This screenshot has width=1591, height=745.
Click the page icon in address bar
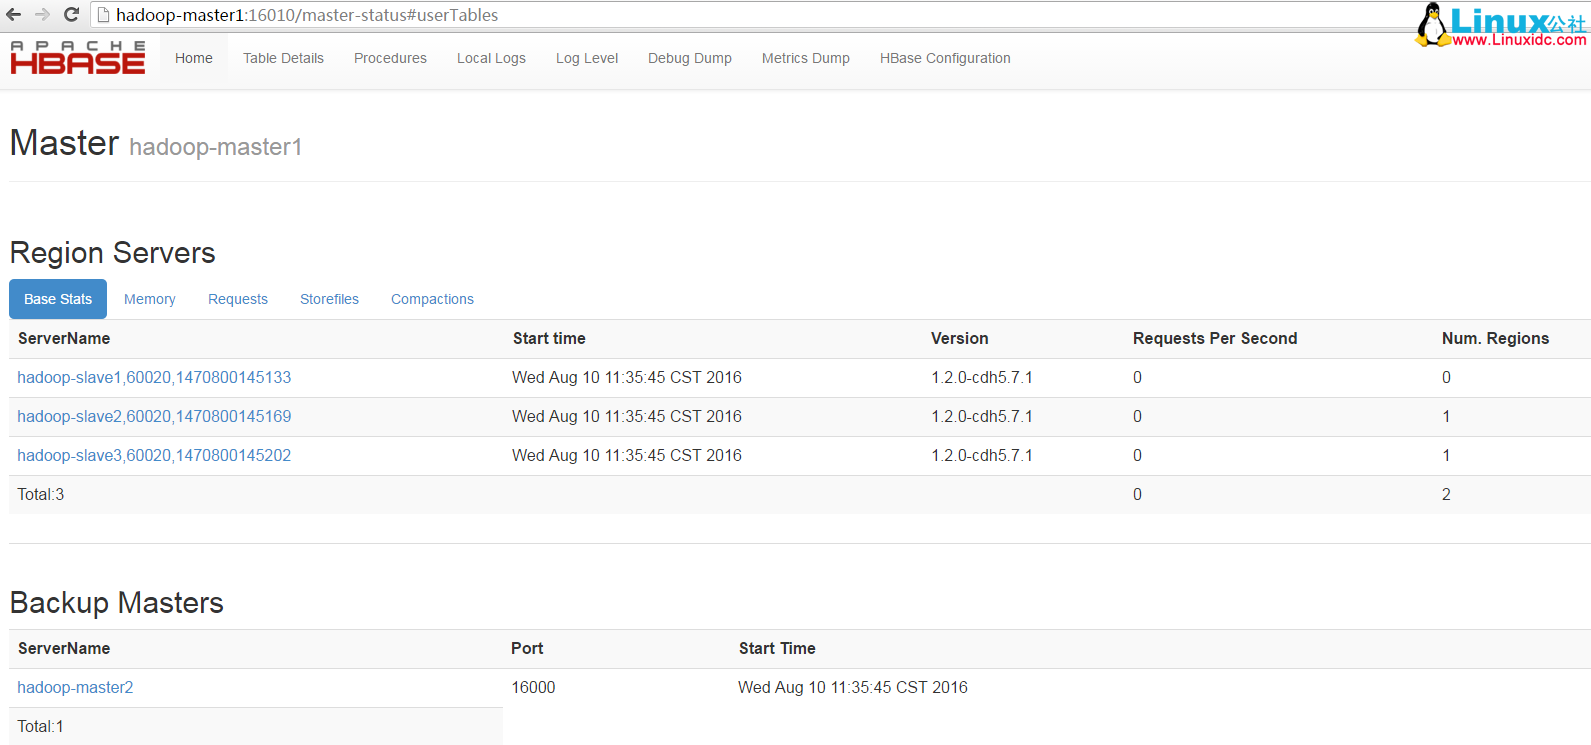(103, 15)
